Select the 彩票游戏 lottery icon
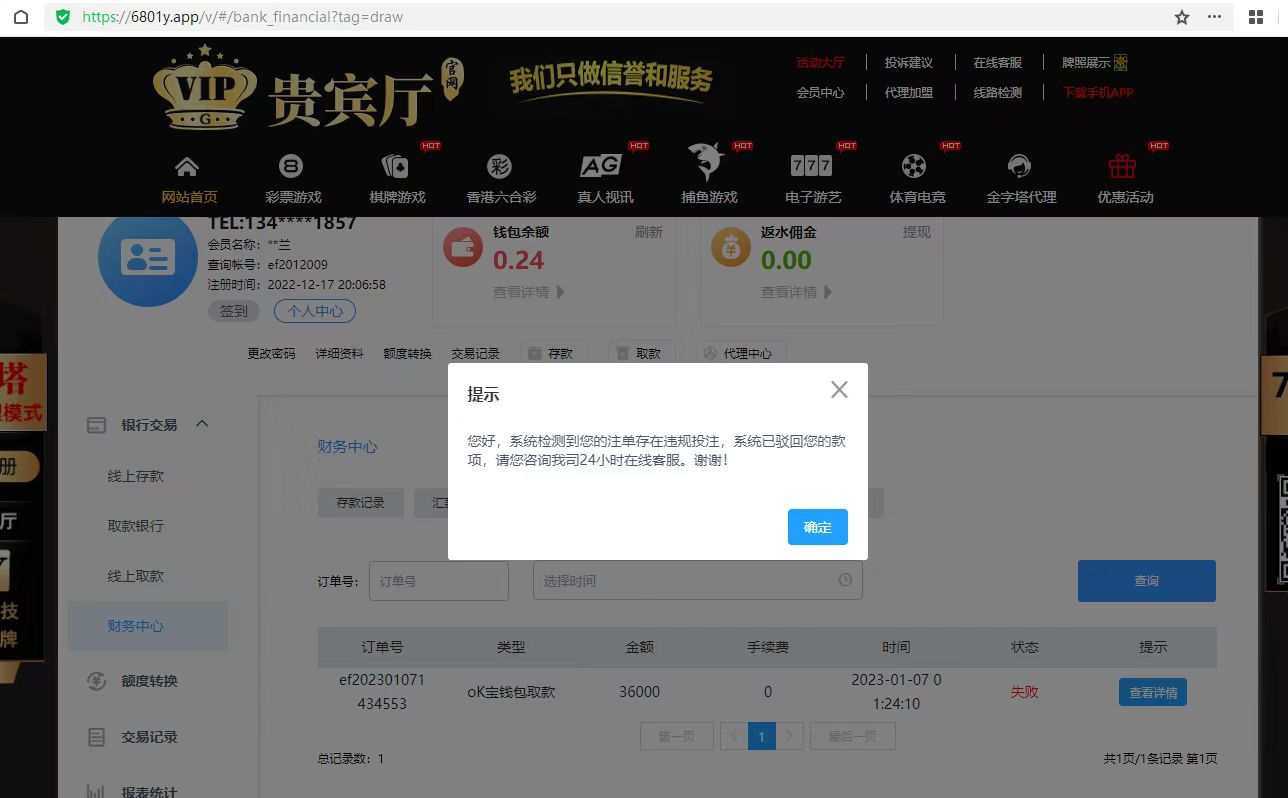Image resolution: width=1288 pixels, height=798 pixels. tap(292, 167)
